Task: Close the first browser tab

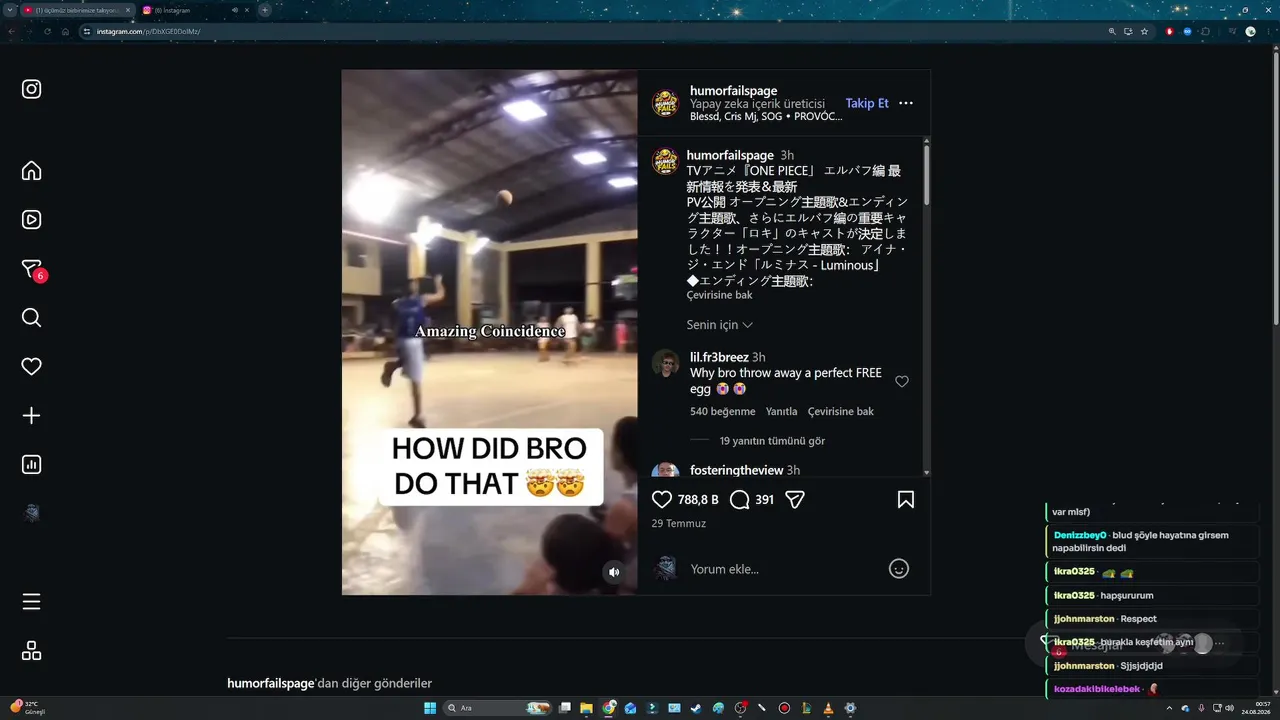Action: coord(128,10)
